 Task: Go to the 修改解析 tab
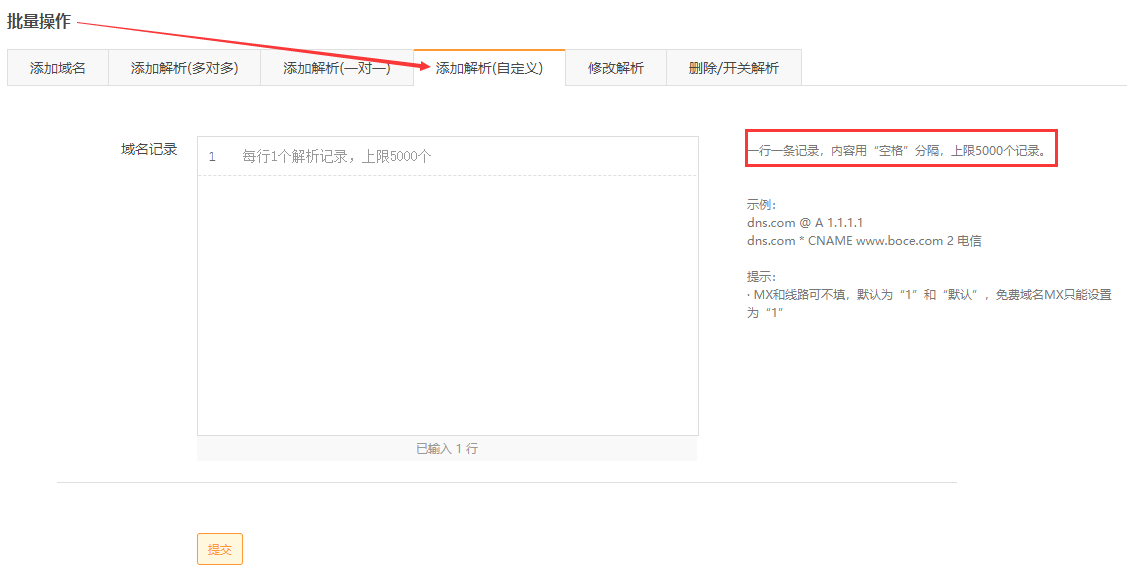pyautogui.click(x=615, y=68)
